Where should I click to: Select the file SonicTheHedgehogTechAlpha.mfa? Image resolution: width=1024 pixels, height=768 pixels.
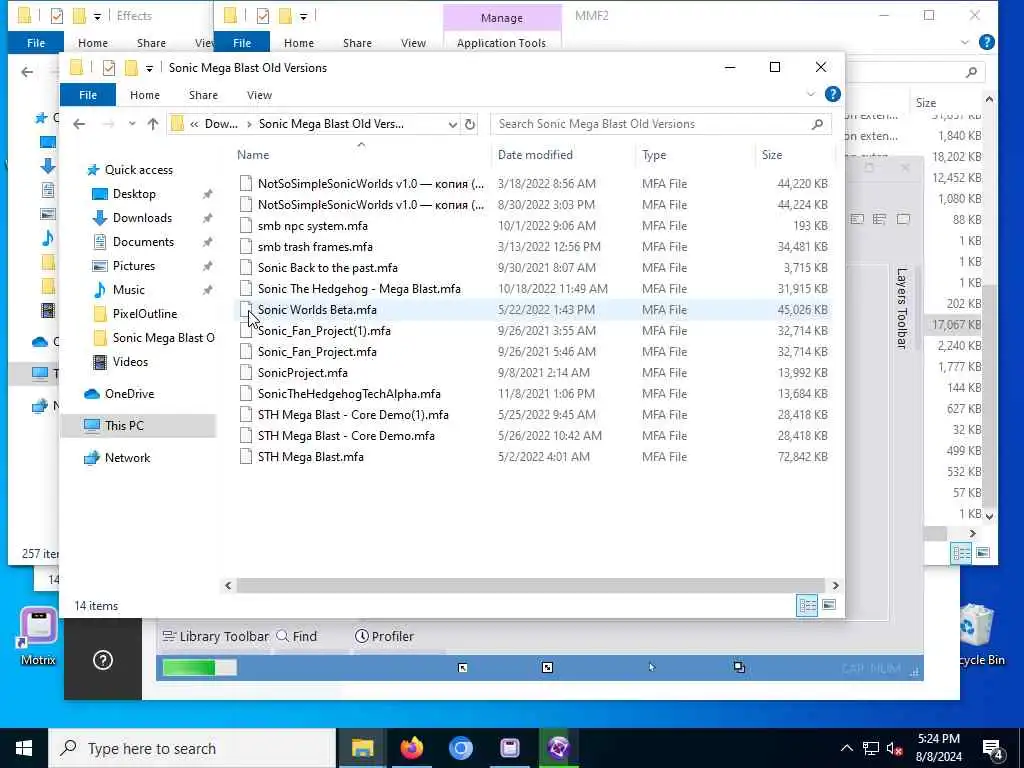[x=349, y=394]
